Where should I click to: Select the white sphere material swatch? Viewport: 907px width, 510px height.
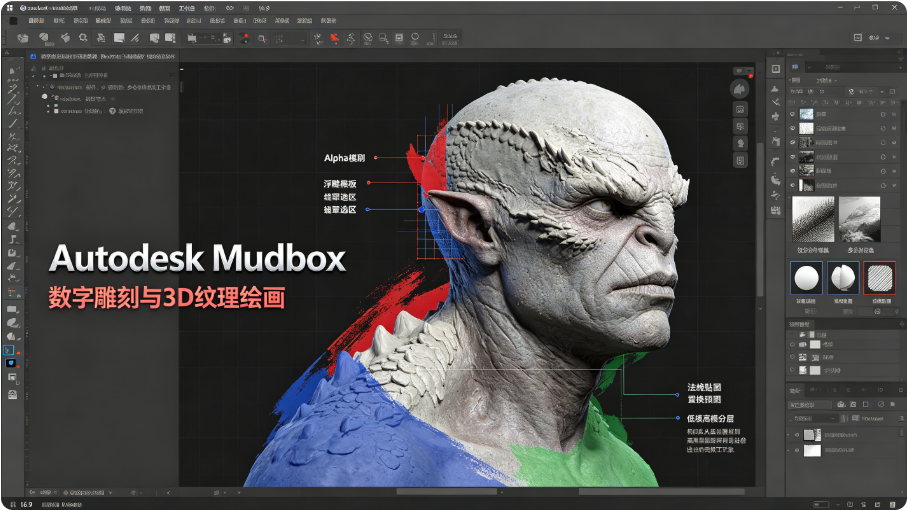(806, 278)
